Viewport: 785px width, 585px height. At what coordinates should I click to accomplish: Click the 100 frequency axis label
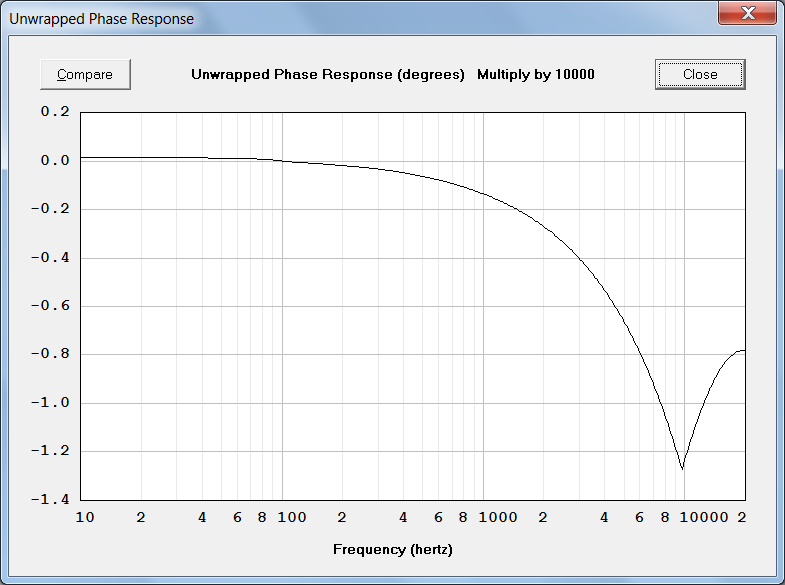[x=292, y=517]
